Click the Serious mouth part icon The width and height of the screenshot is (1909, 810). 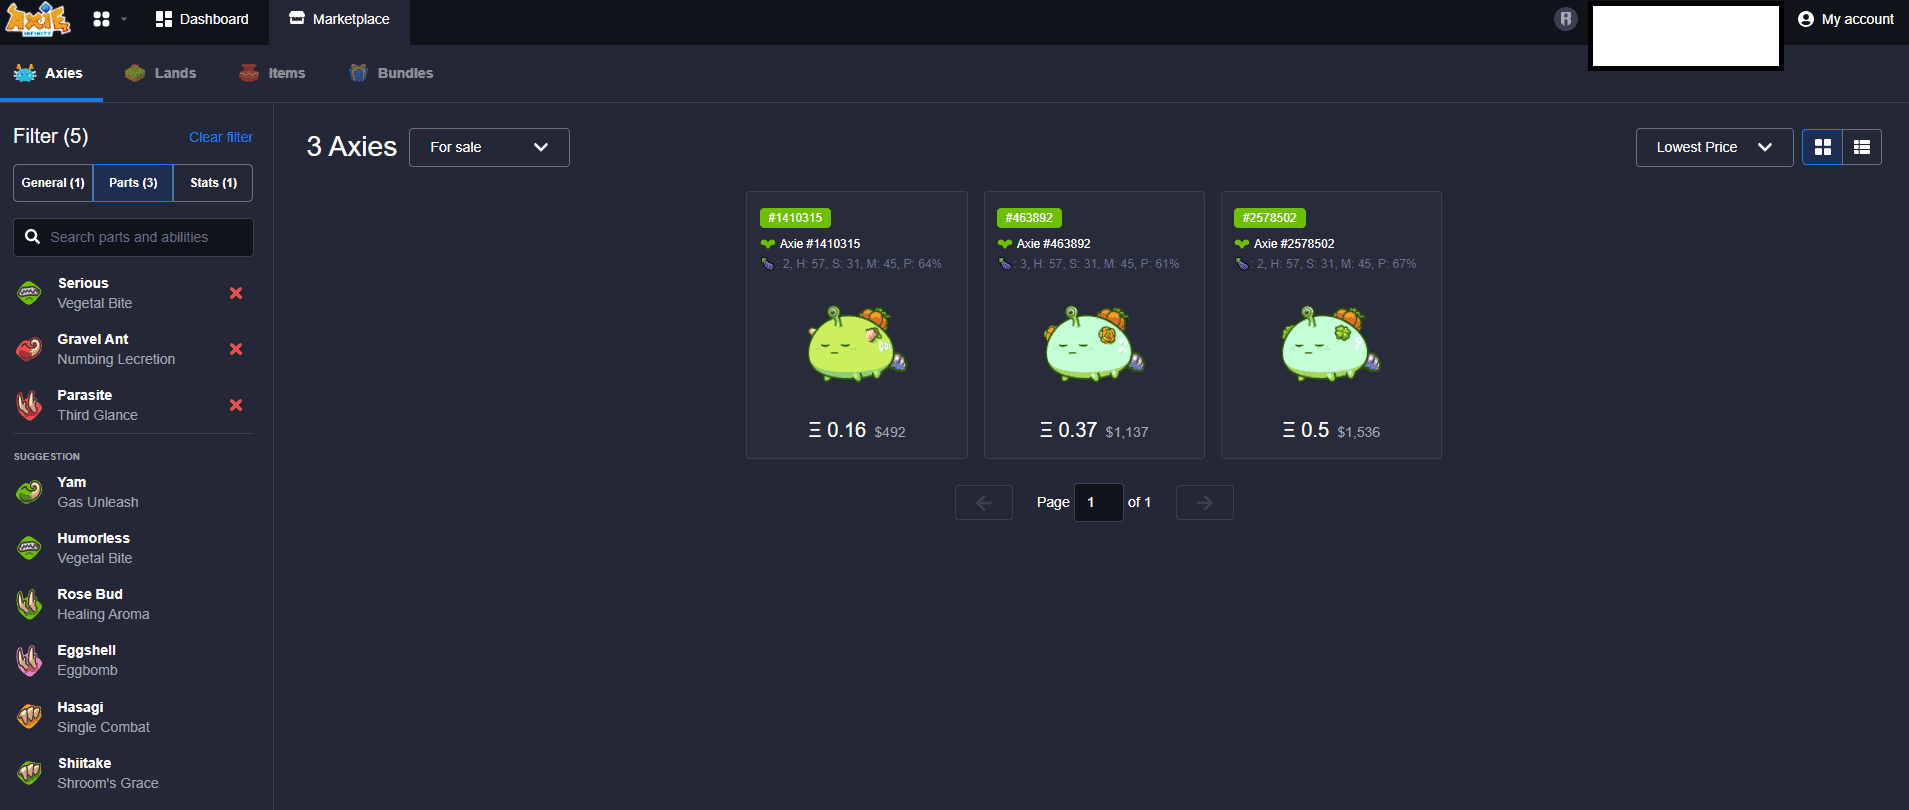point(29,293)
